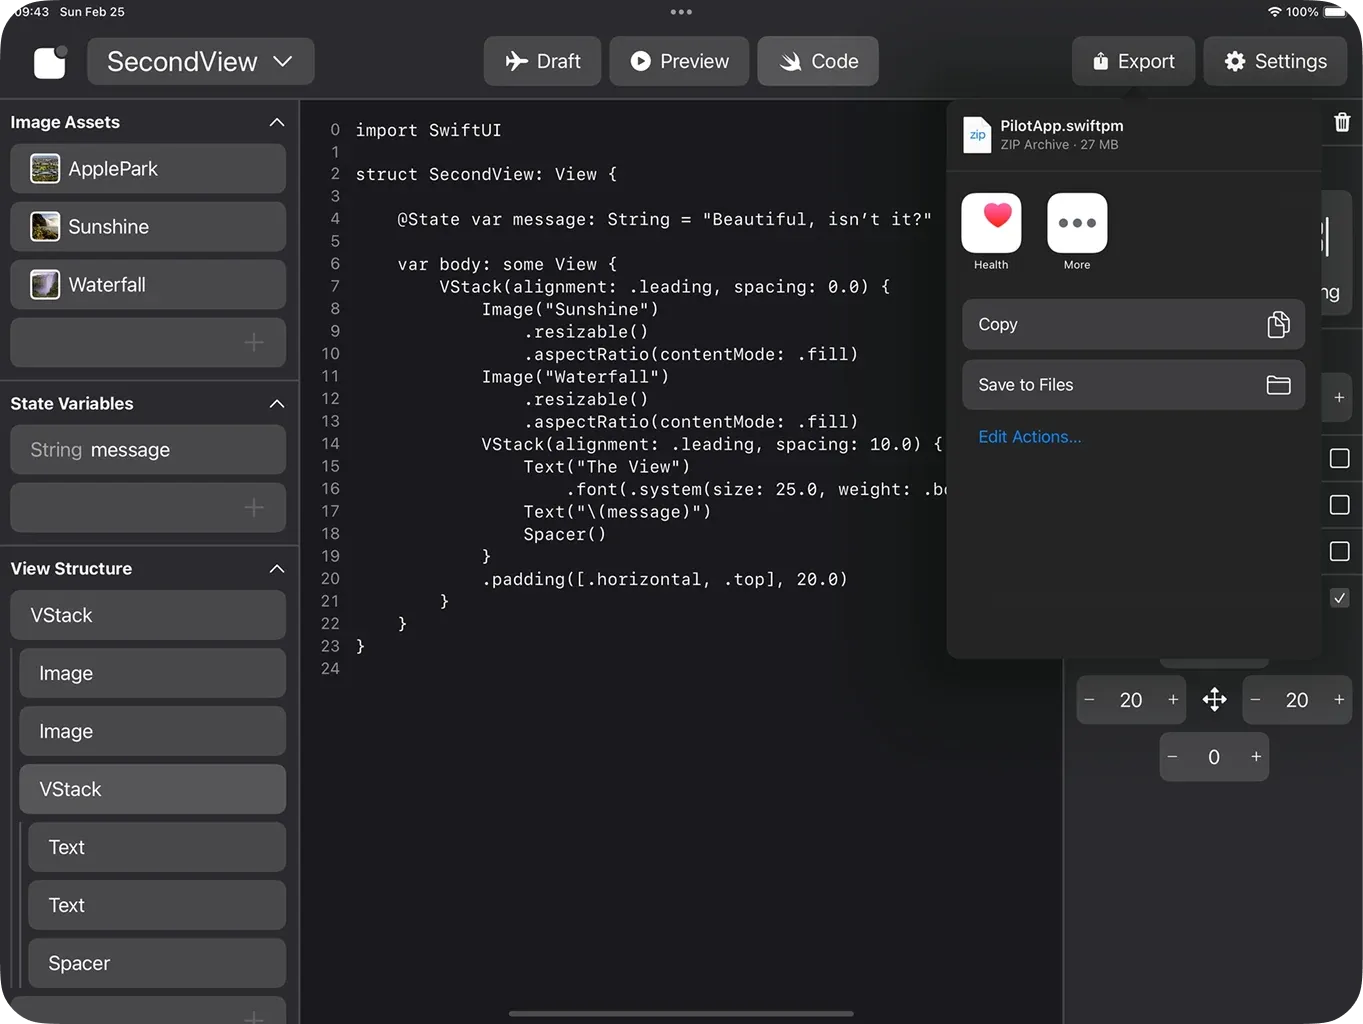Switch to Preview mode
The width and height of the screenshot is (1363, 1024).
pyautogui.click(x=679, y=61)
